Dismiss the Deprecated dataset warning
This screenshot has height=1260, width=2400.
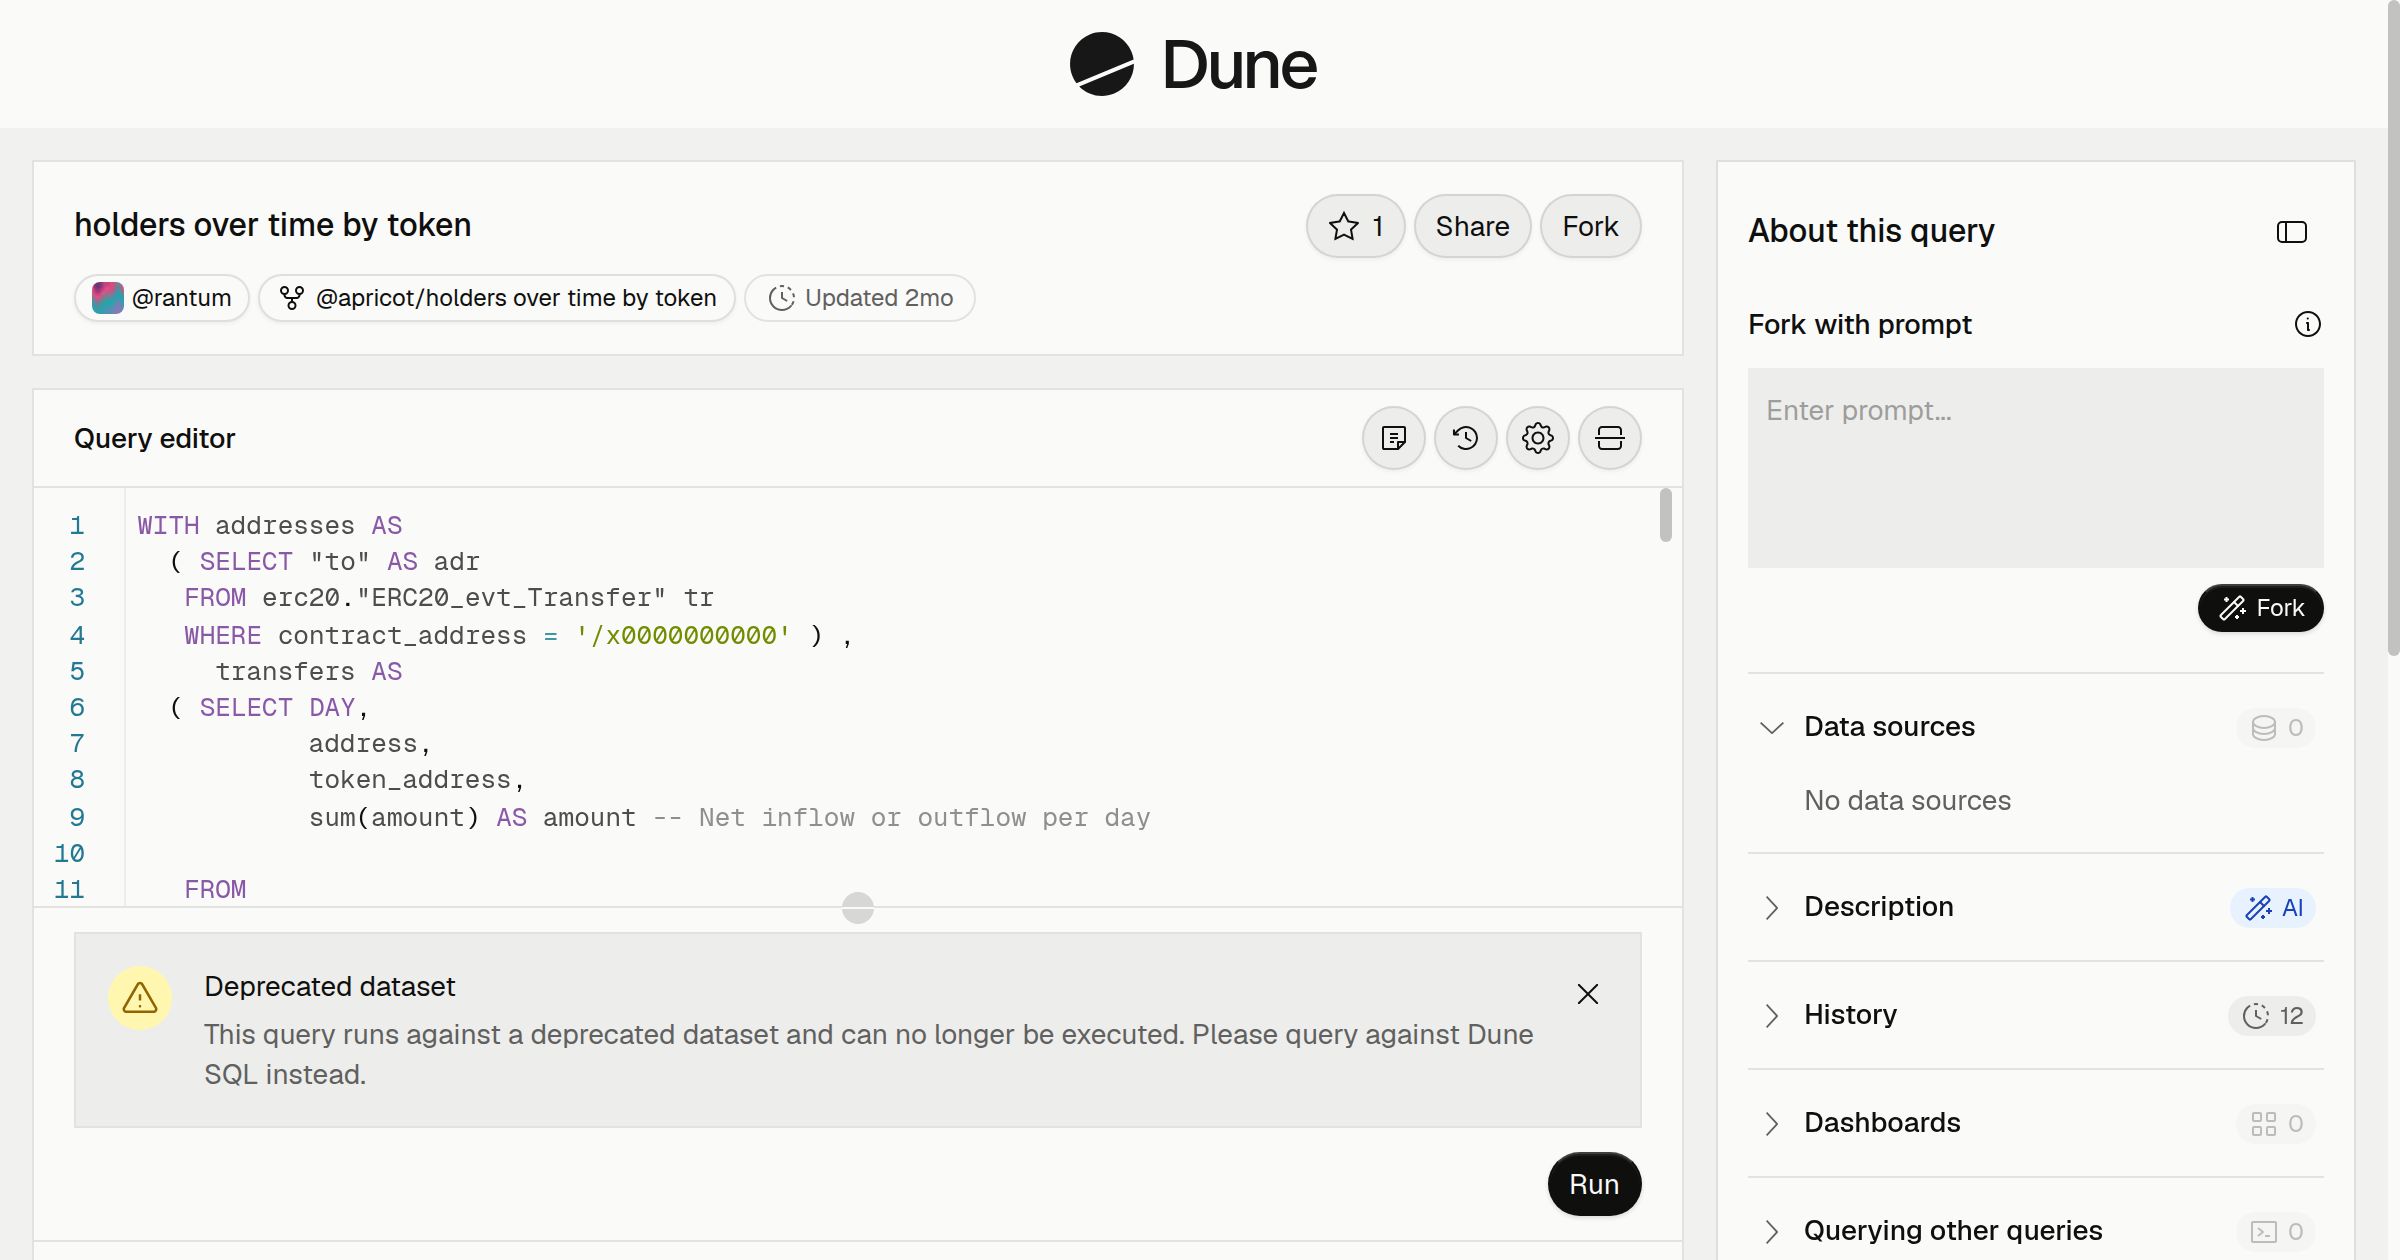1588,994
